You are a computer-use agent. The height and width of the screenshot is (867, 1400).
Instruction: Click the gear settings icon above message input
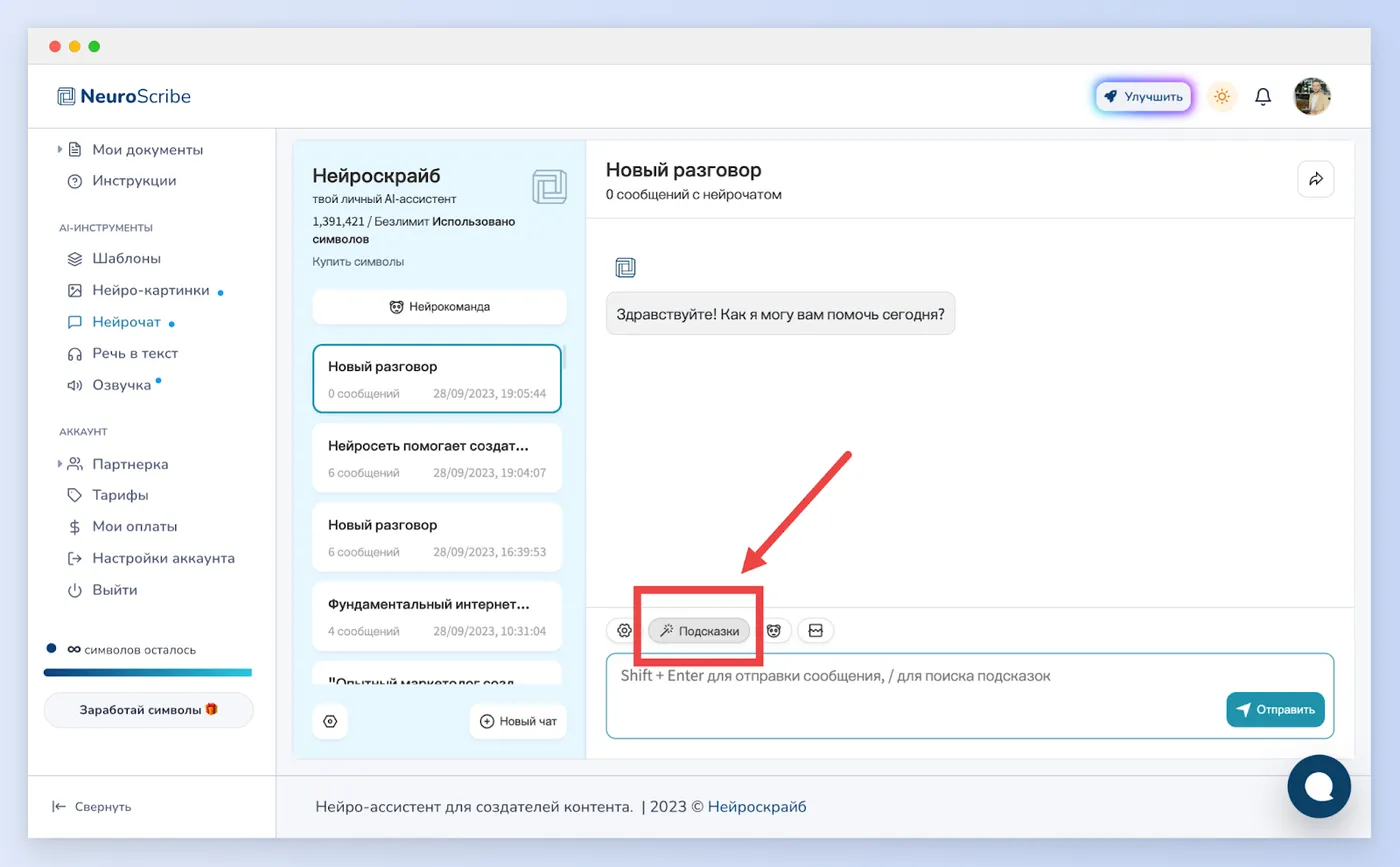coord(624,631)
